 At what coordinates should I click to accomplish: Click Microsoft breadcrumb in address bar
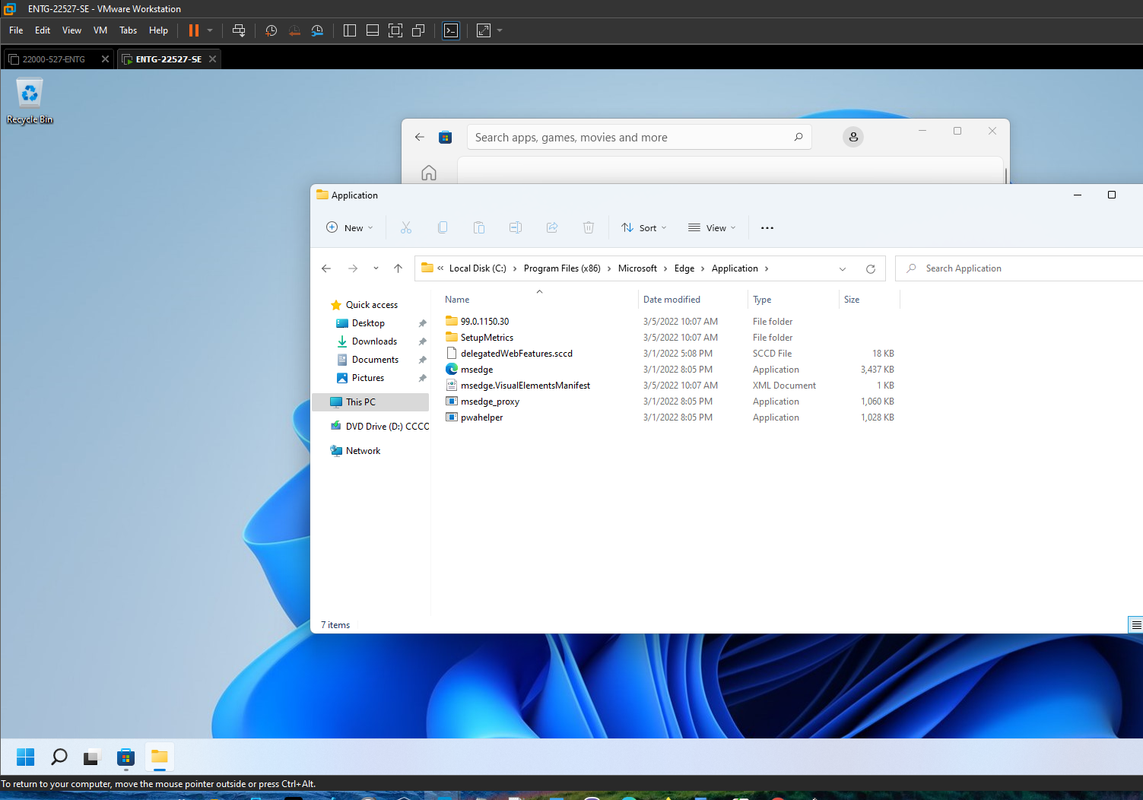click(637, 268)
